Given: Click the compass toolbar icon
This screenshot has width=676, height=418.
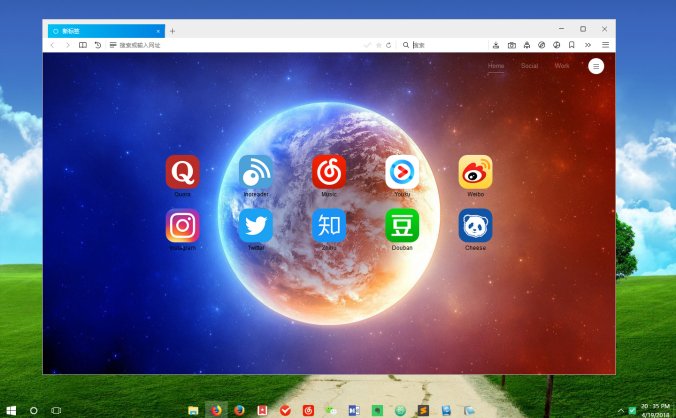Looking at the screenshot, I should (542, 45).
